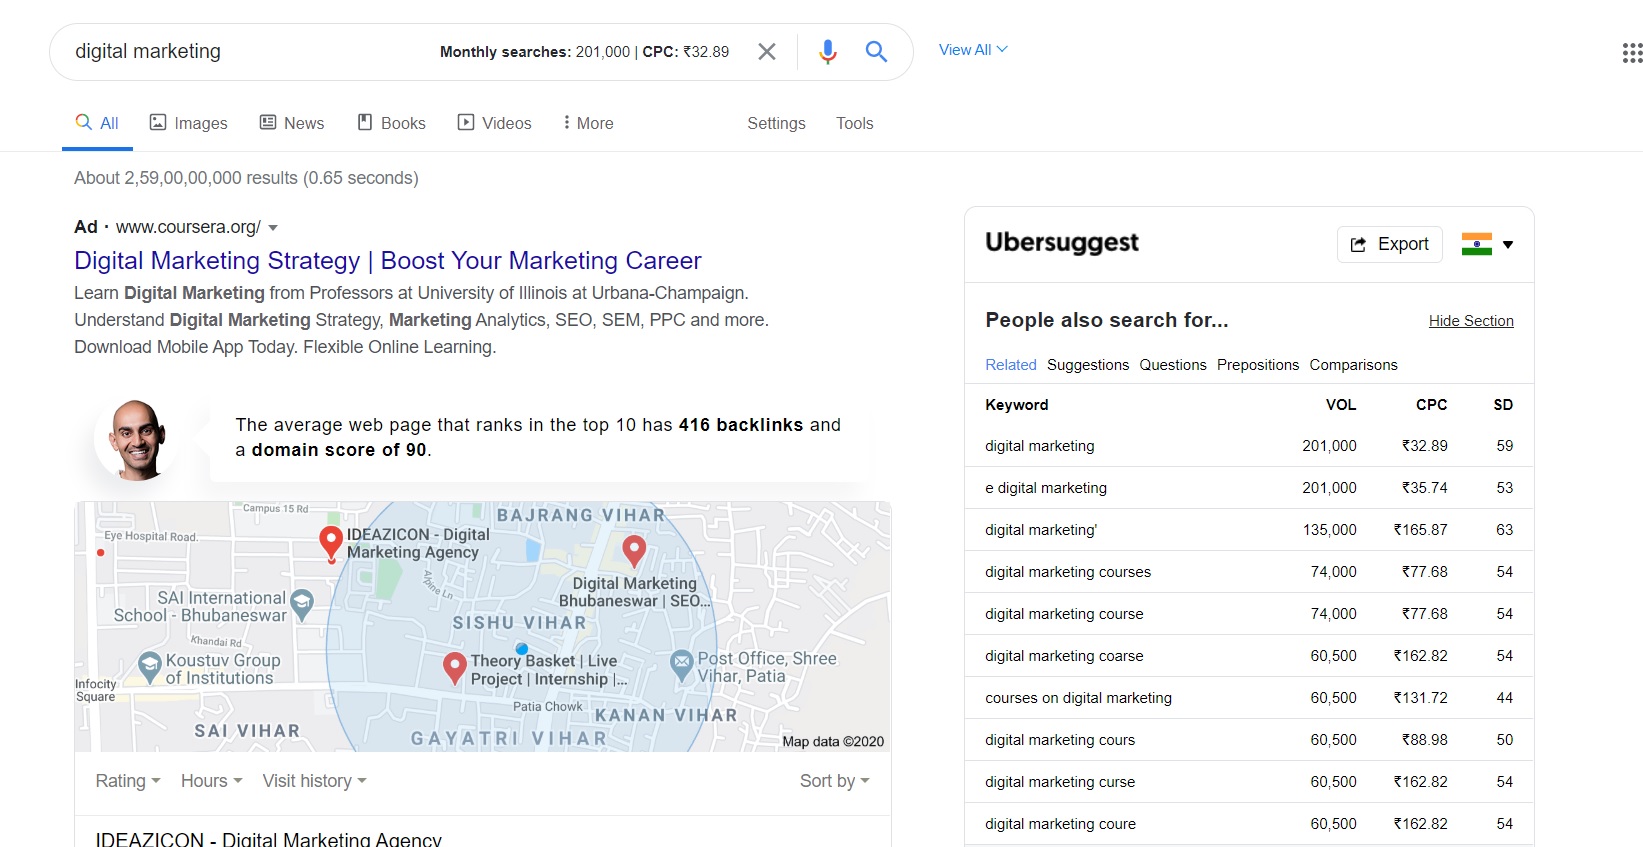Click CPC value ₹165.87

1420,530
